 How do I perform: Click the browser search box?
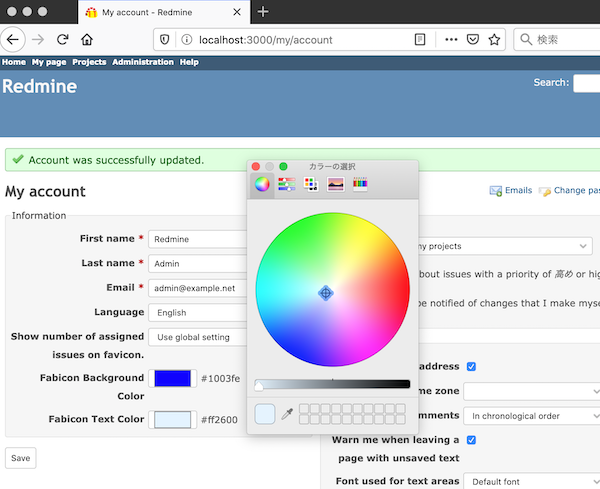(557, 39)
